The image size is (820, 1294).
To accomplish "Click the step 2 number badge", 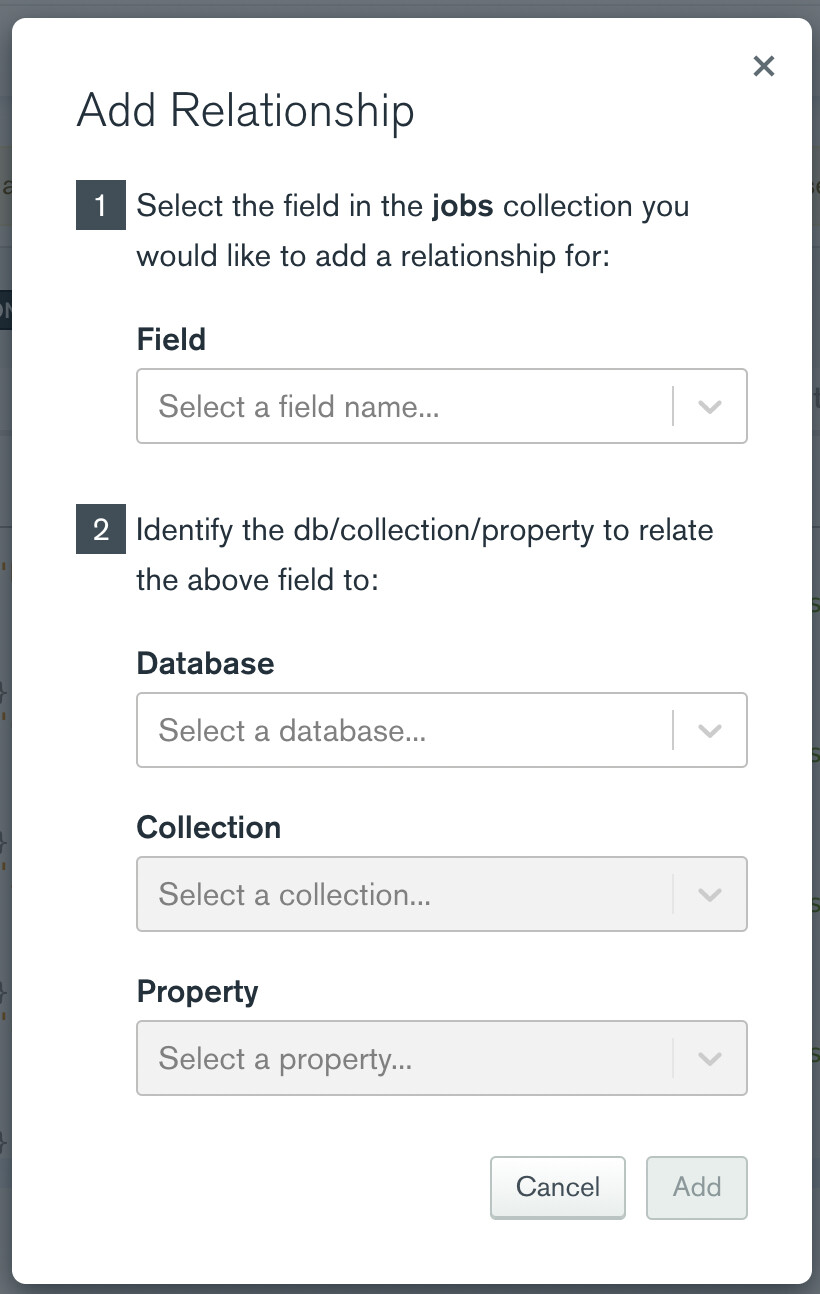I will coord(101,529).
